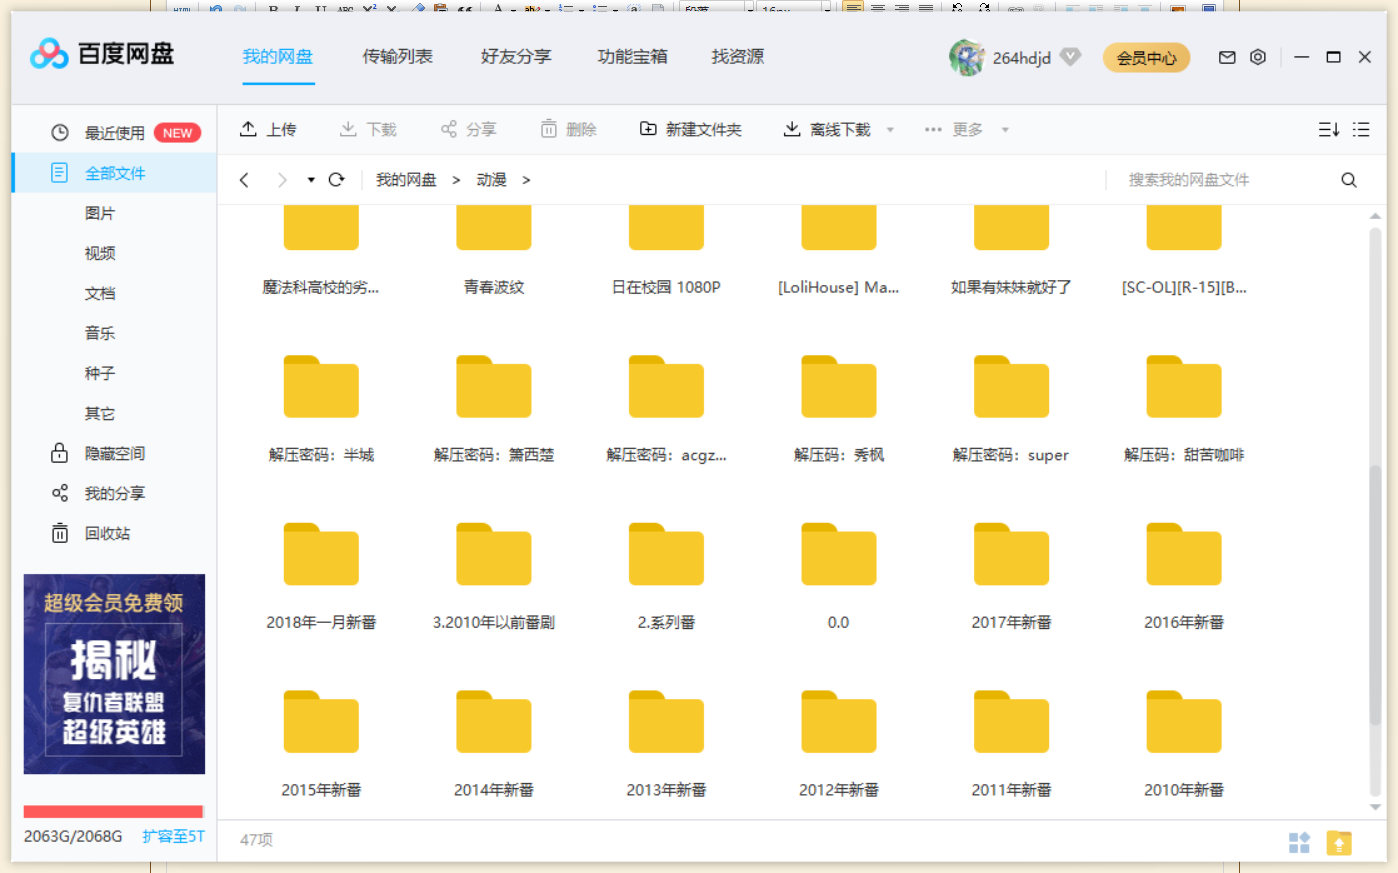Click the 超级会员免费领 ad banner
The image size is (1398, 873).
(114, 674)
